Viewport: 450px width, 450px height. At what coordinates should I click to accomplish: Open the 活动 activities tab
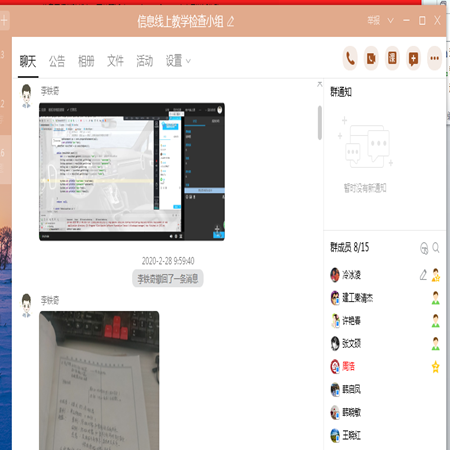(145, 61)
